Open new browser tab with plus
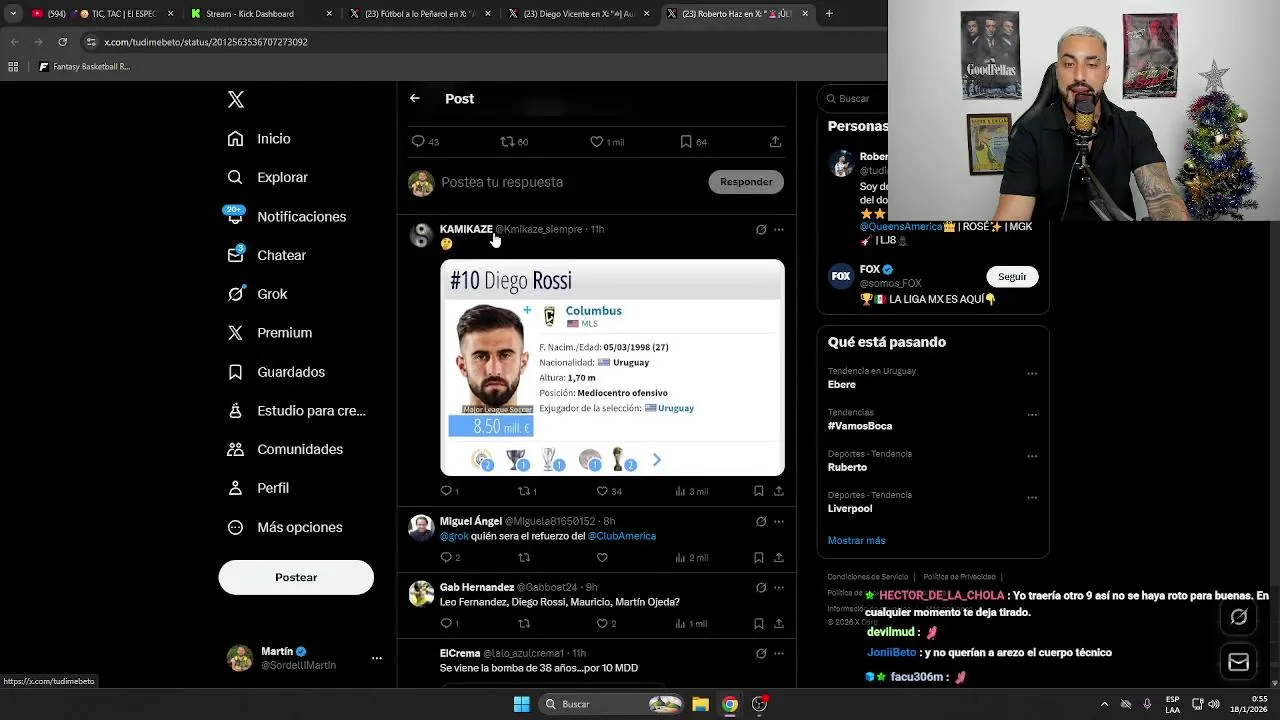Viewport: 1280px width, 720px height. click(x=829, y=14)
